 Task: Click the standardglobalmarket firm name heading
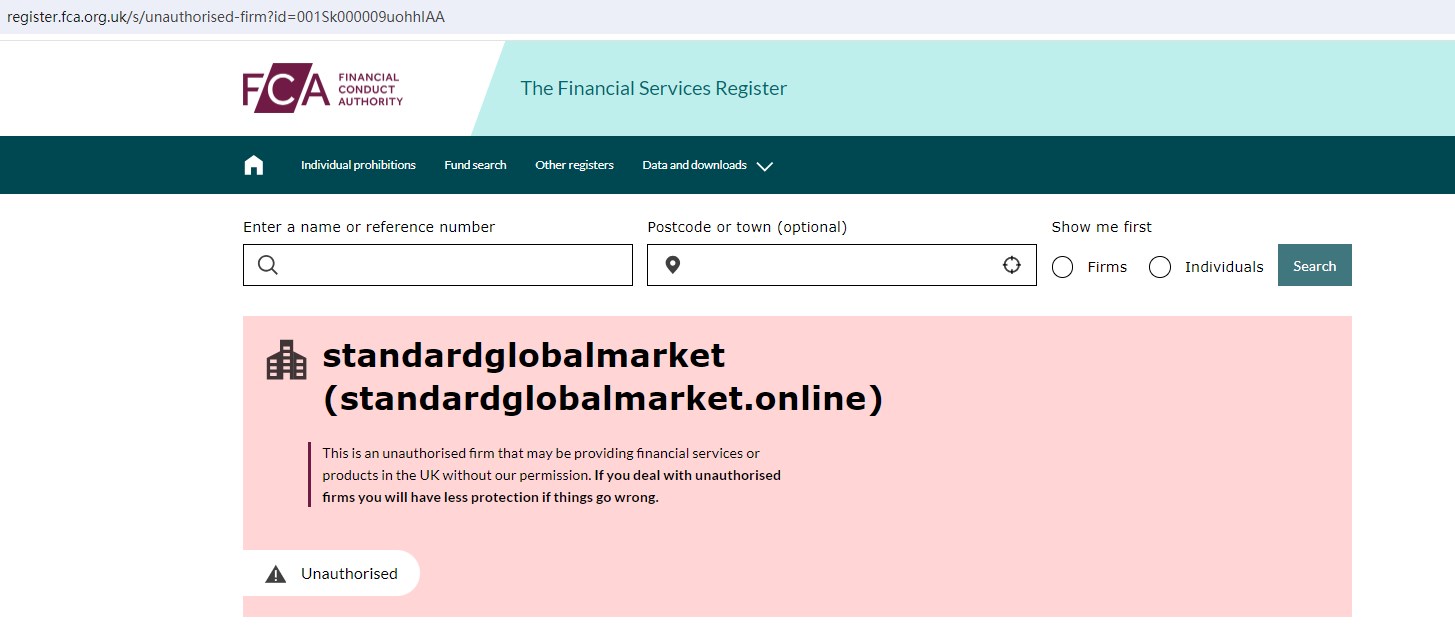click(603, 376)
